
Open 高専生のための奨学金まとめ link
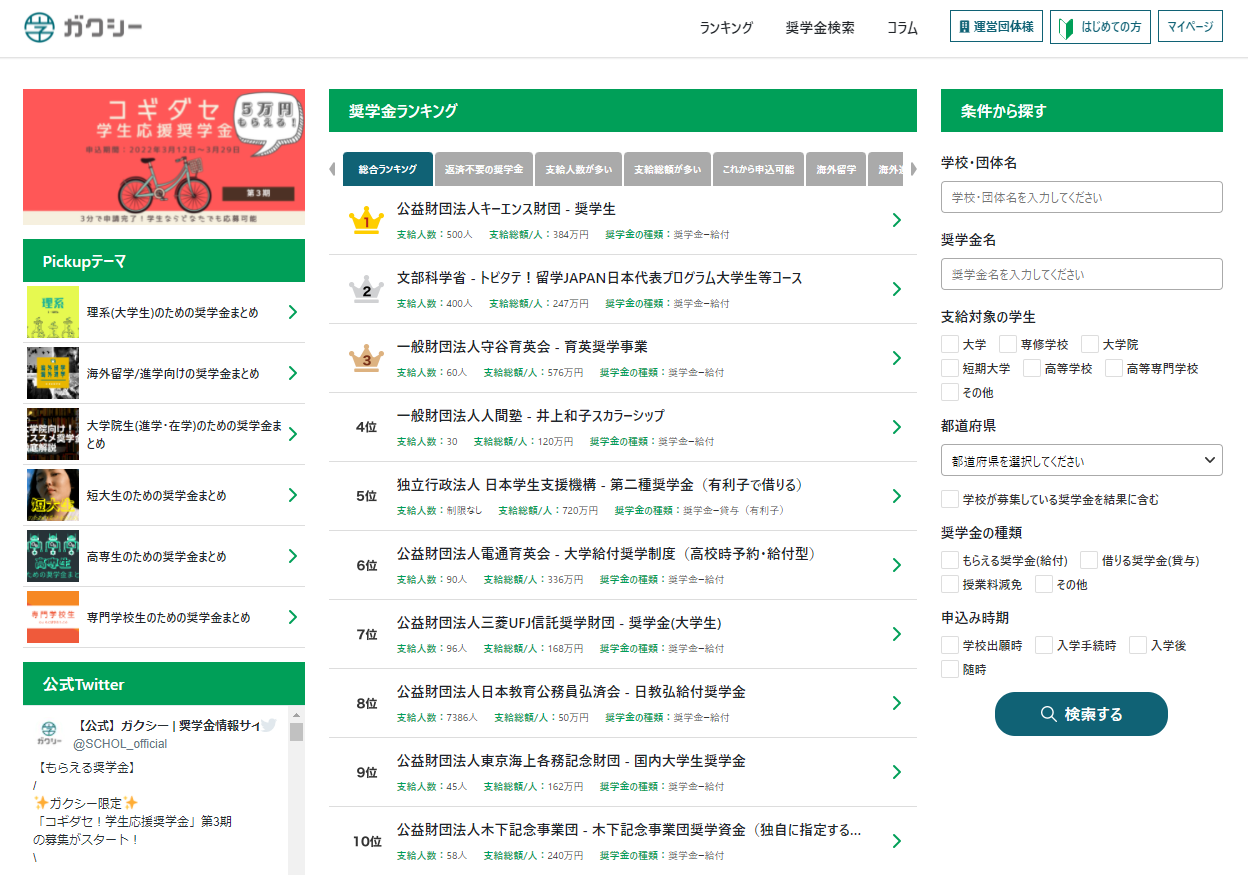pos(156,556)
